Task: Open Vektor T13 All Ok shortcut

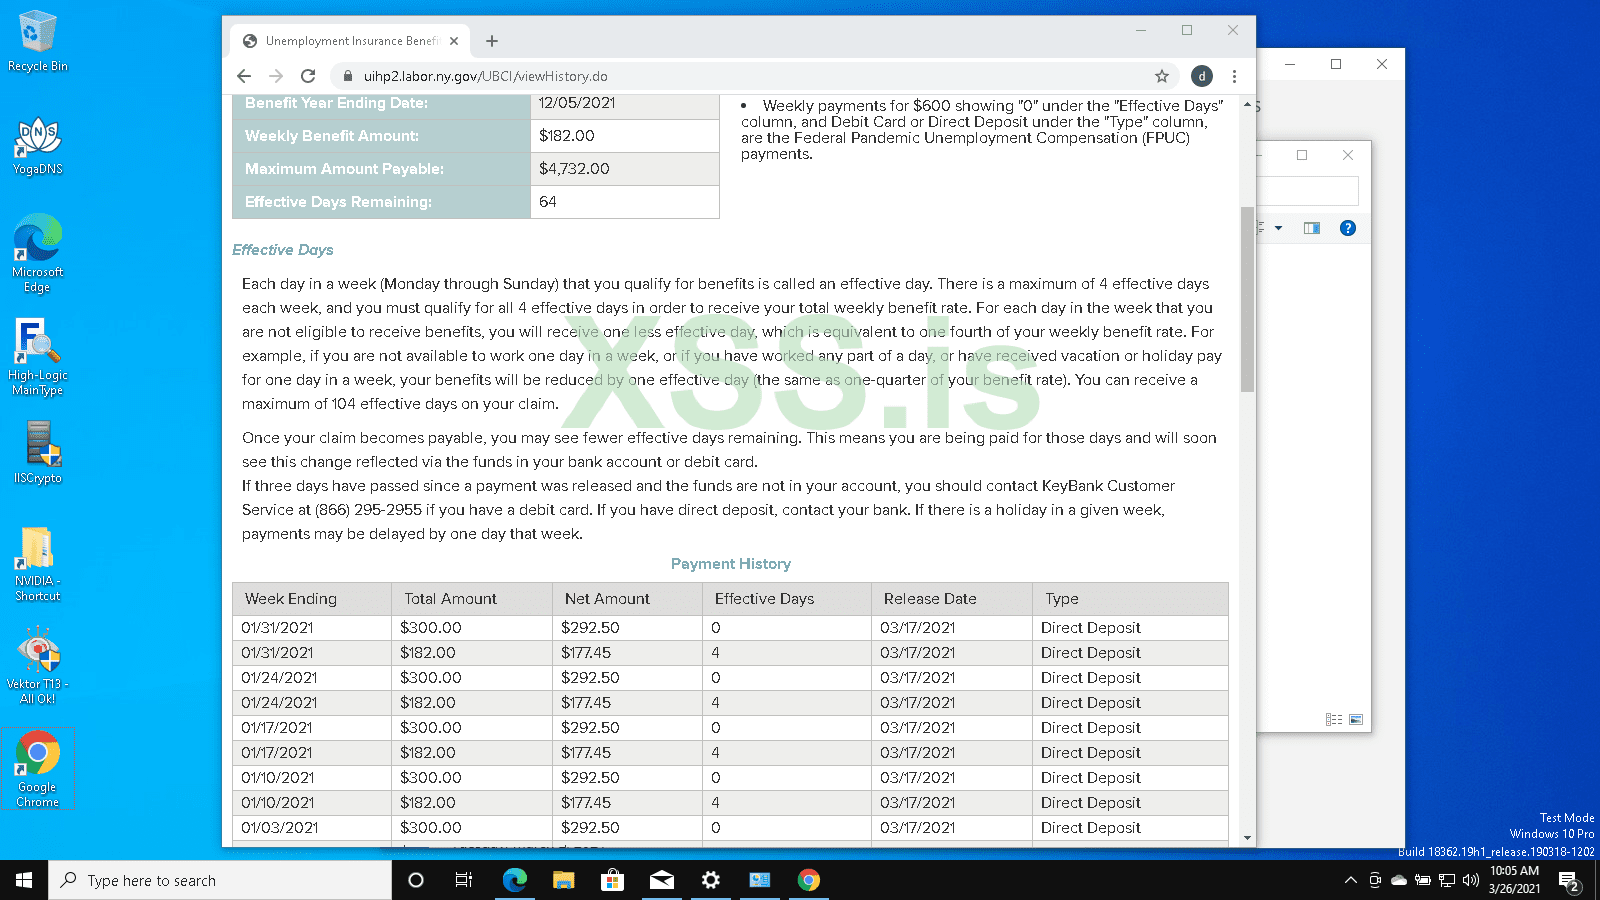Action: [x=38, y=666]
